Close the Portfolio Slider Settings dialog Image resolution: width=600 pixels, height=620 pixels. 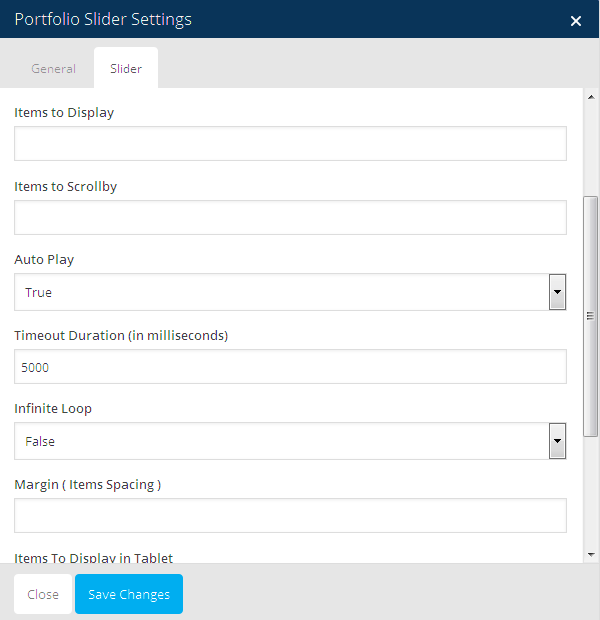coord(575,21)
